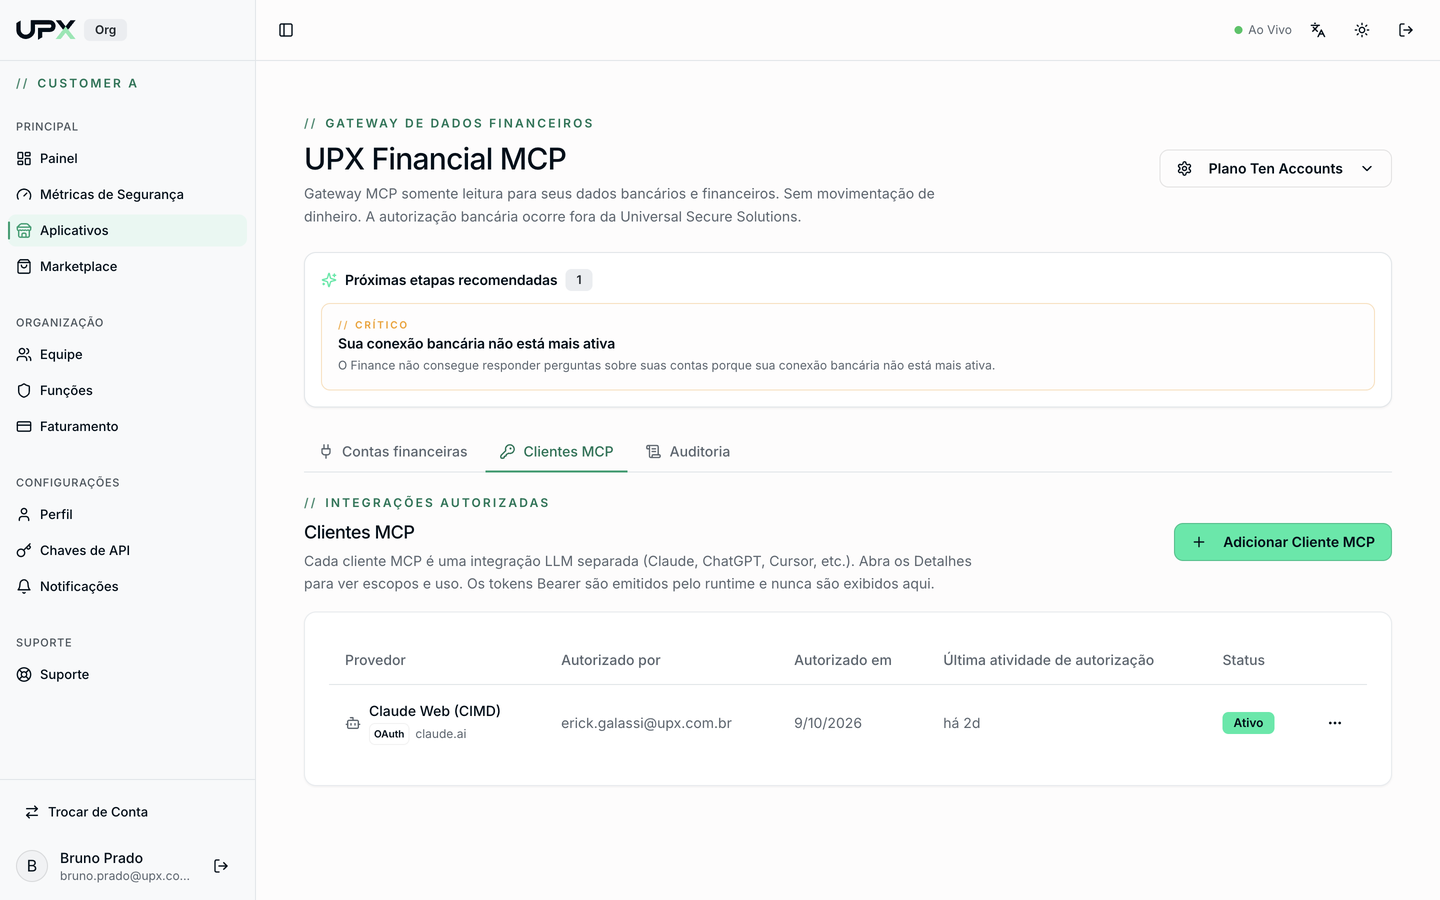Image resolution: width=1440 pixels, height=900 pixels.
Task: Click the Ao Vivo status indicator
Action: coord(1263,30)
